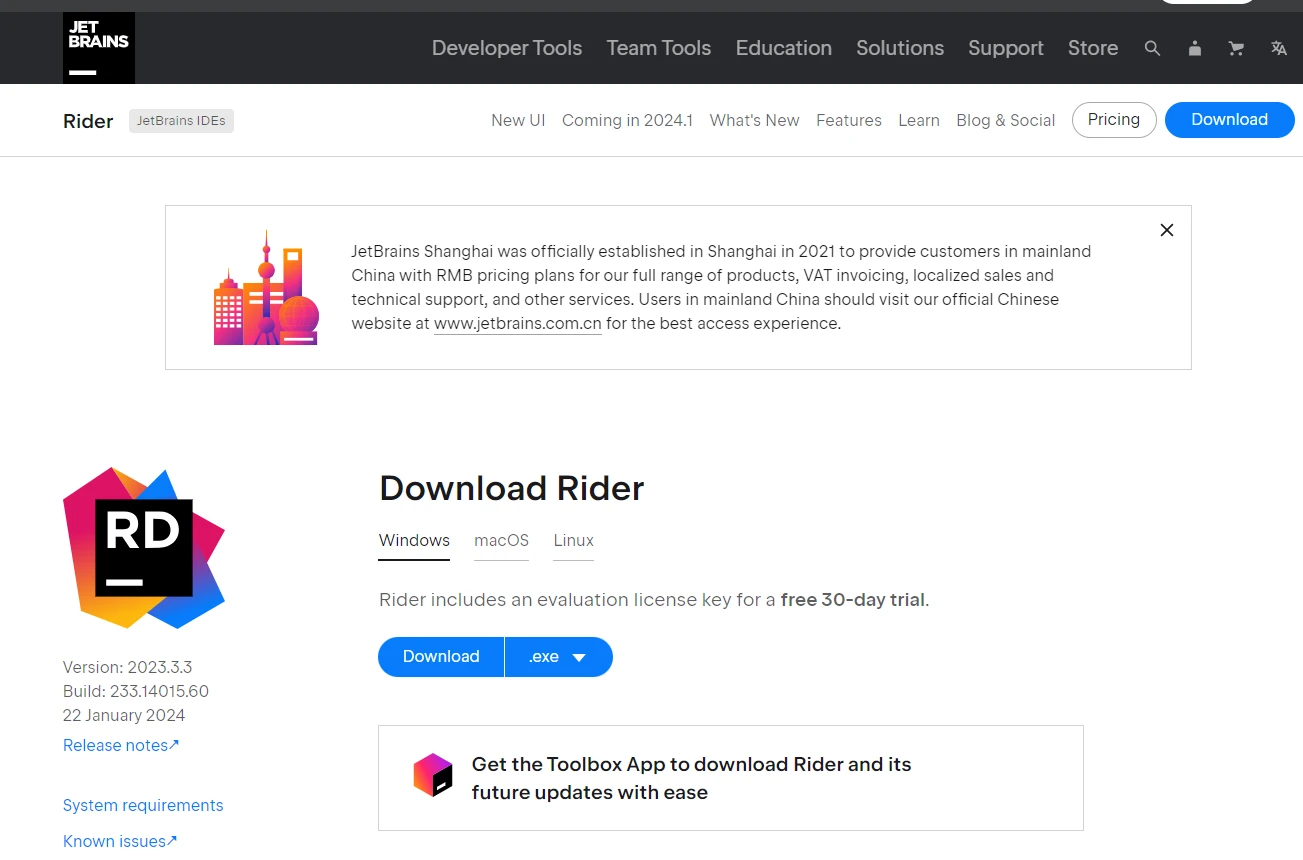Screen dimensions: 1303x860
Task: Open the Store menu
Action: coord(1093,48)
